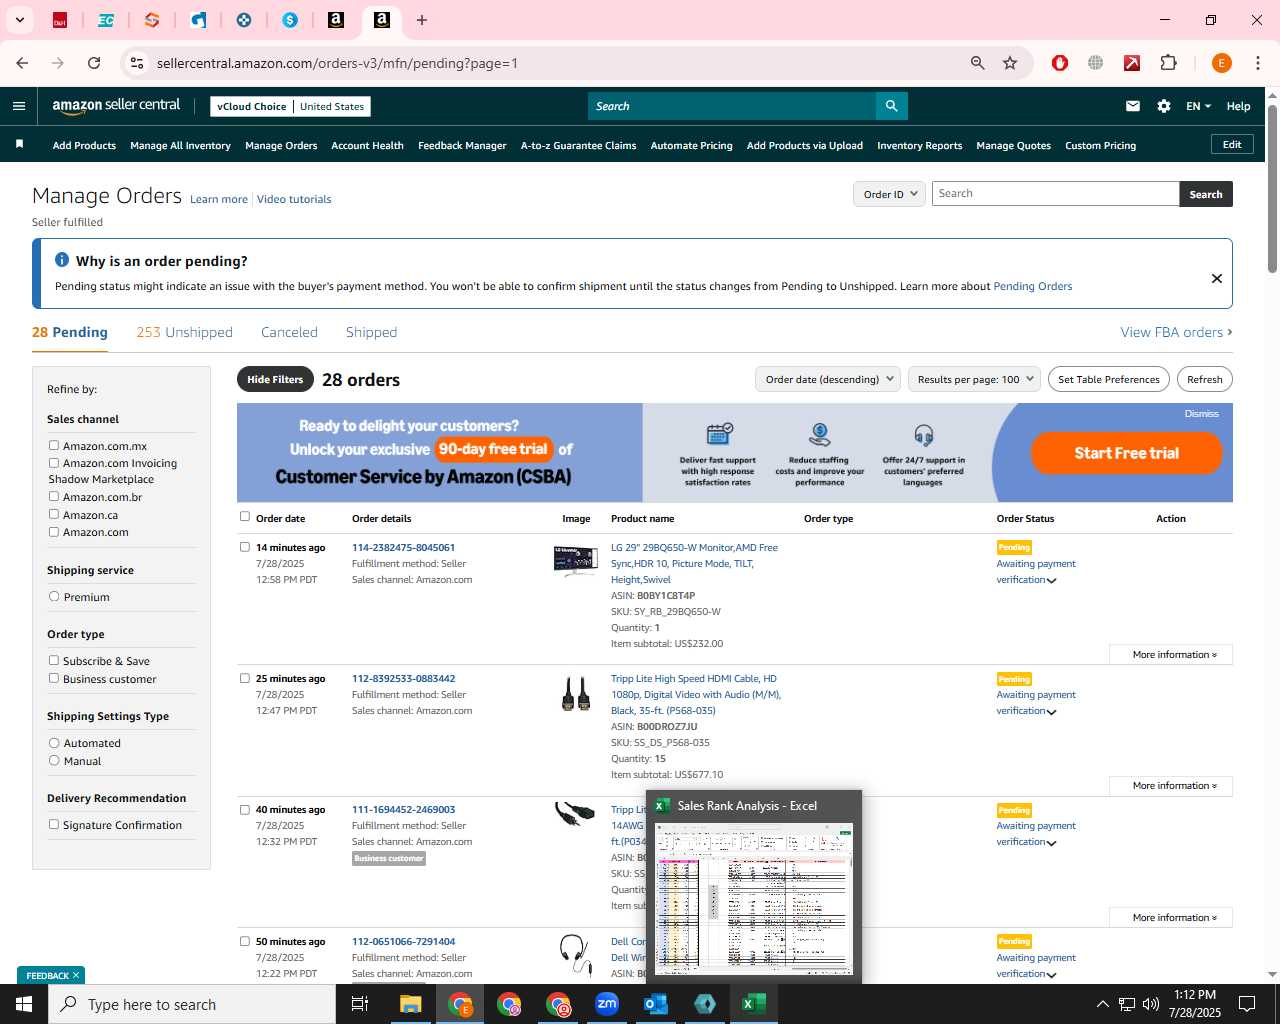Open the Order date sort dropdown
Image resolution: width=1280 pixels, height=1024 pixels.
pos(828,379)
